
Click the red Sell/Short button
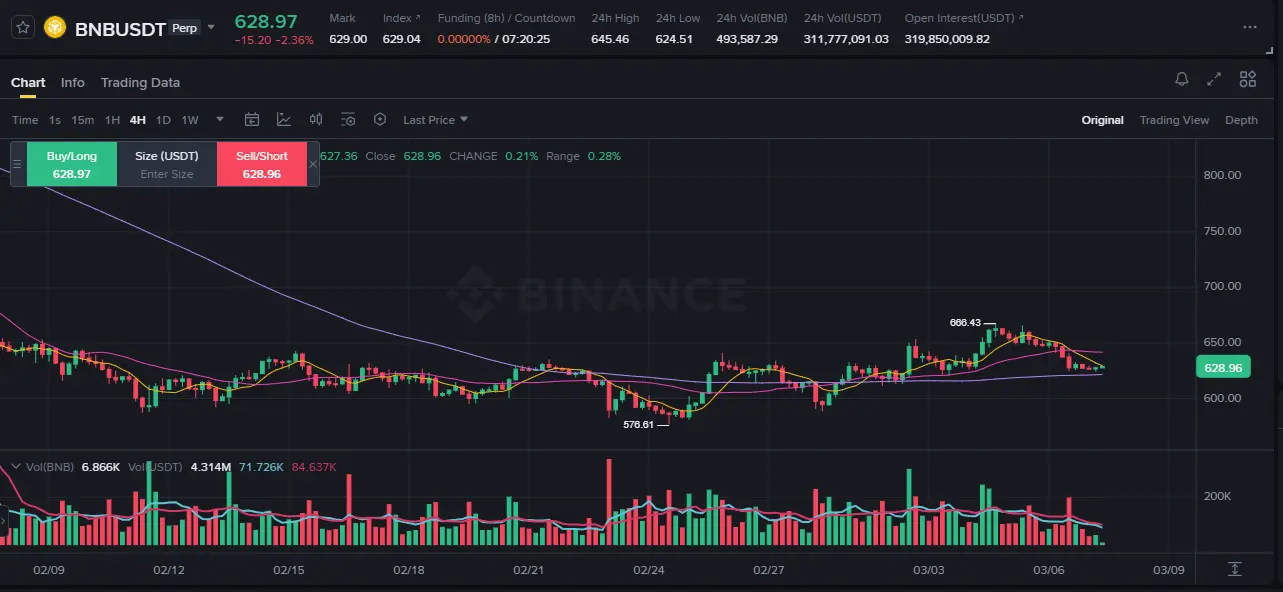point(261,164)
